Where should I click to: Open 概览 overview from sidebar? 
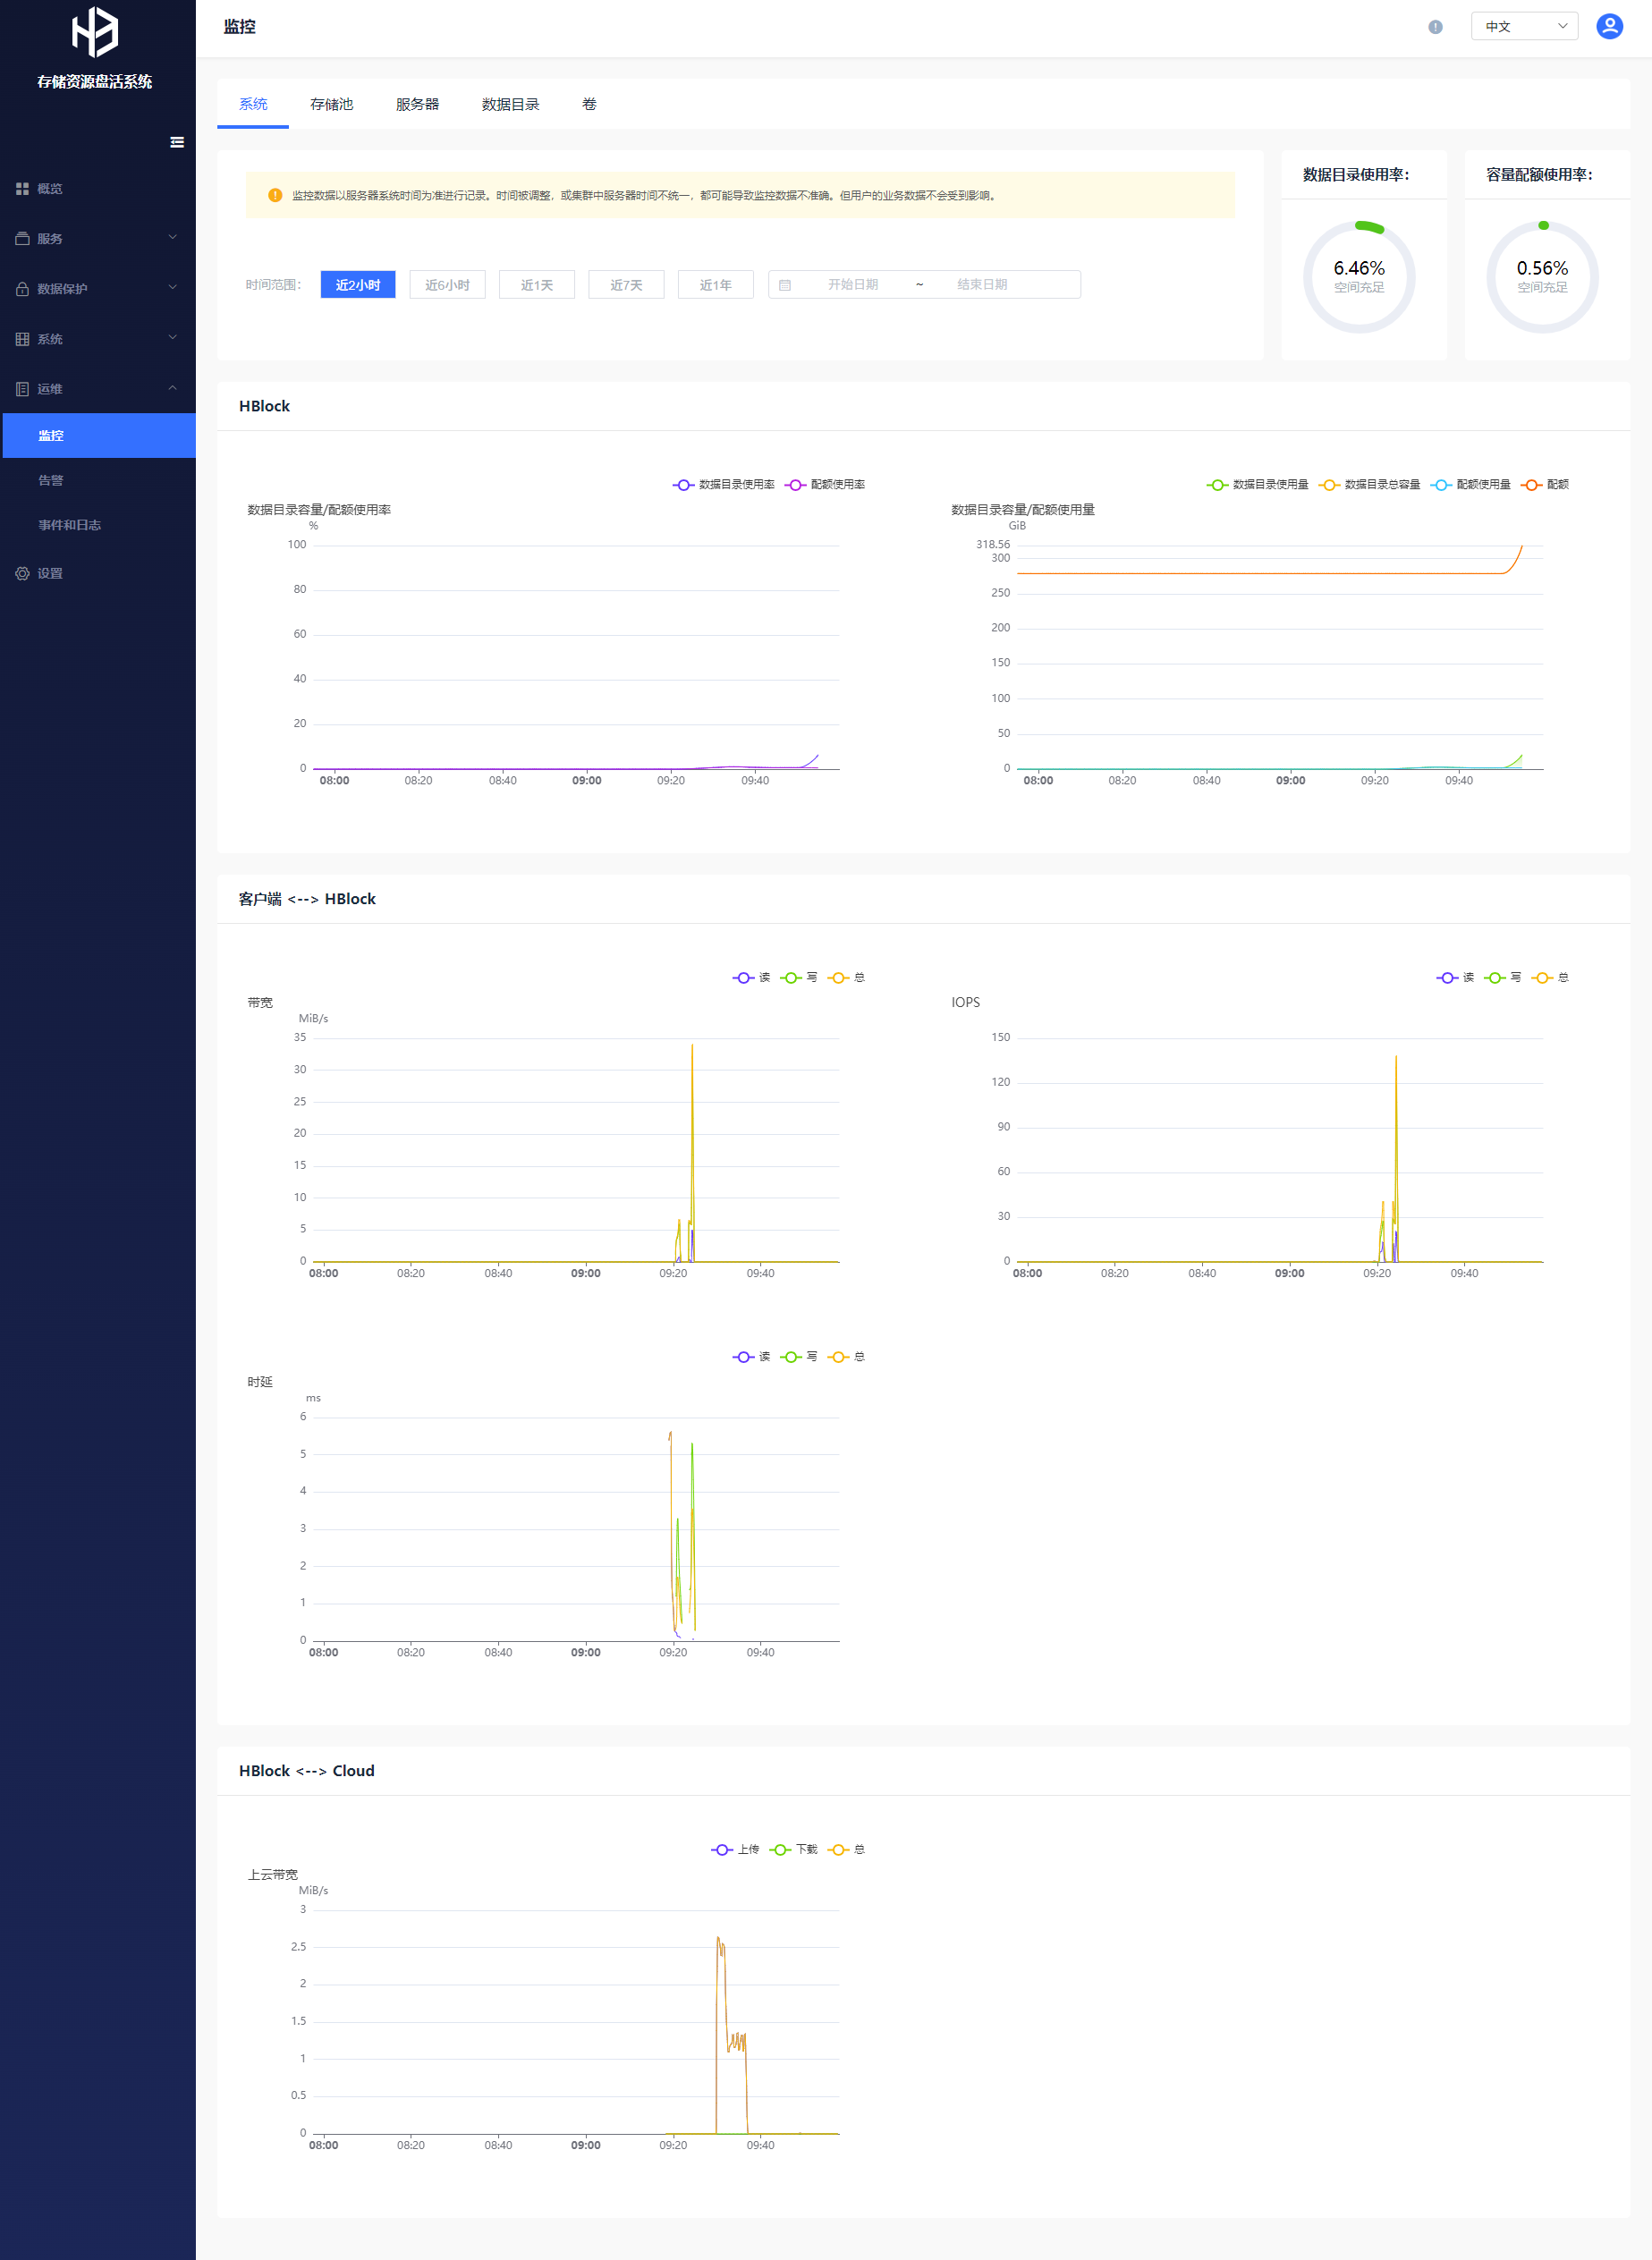point(50,189)
